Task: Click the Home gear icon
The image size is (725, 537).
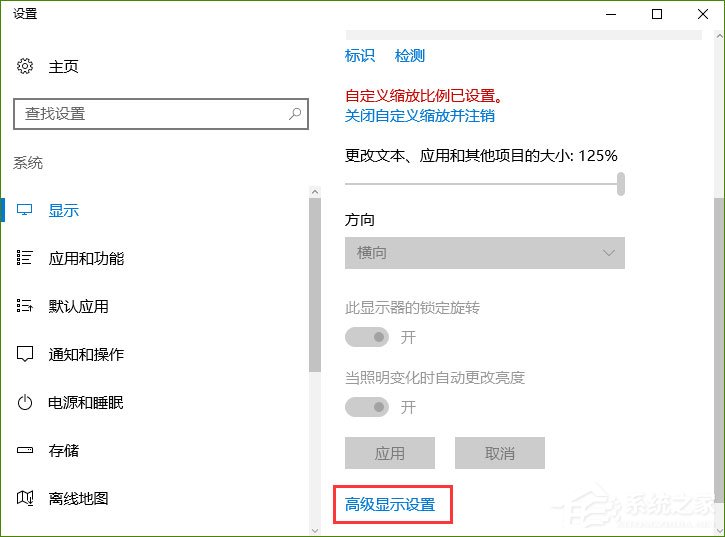Action: pos(25,67)
